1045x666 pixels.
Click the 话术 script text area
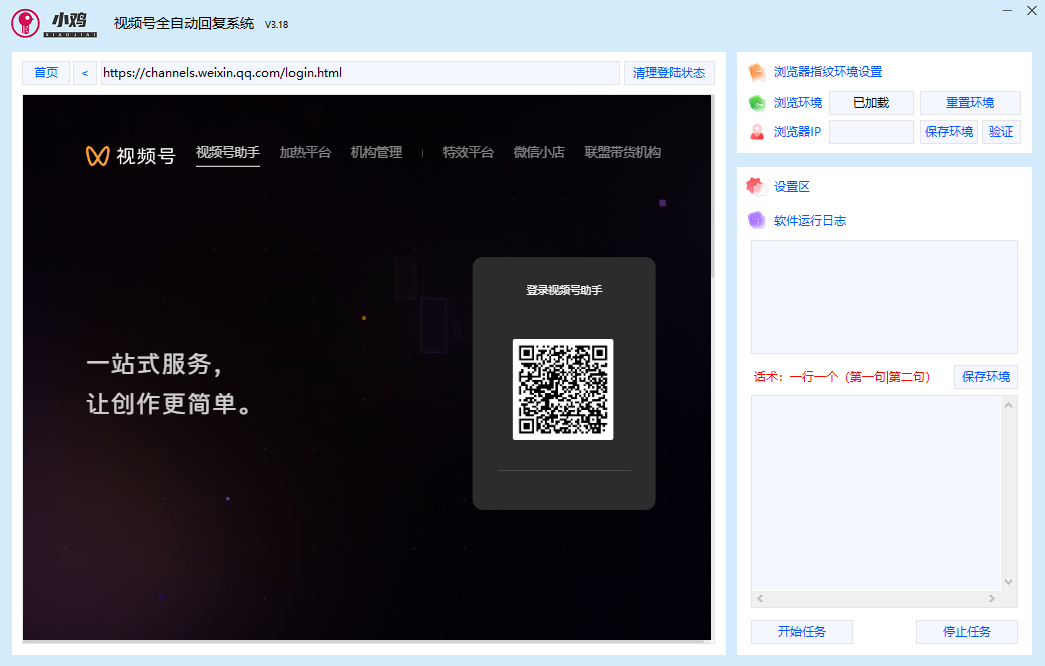[876, 493]
